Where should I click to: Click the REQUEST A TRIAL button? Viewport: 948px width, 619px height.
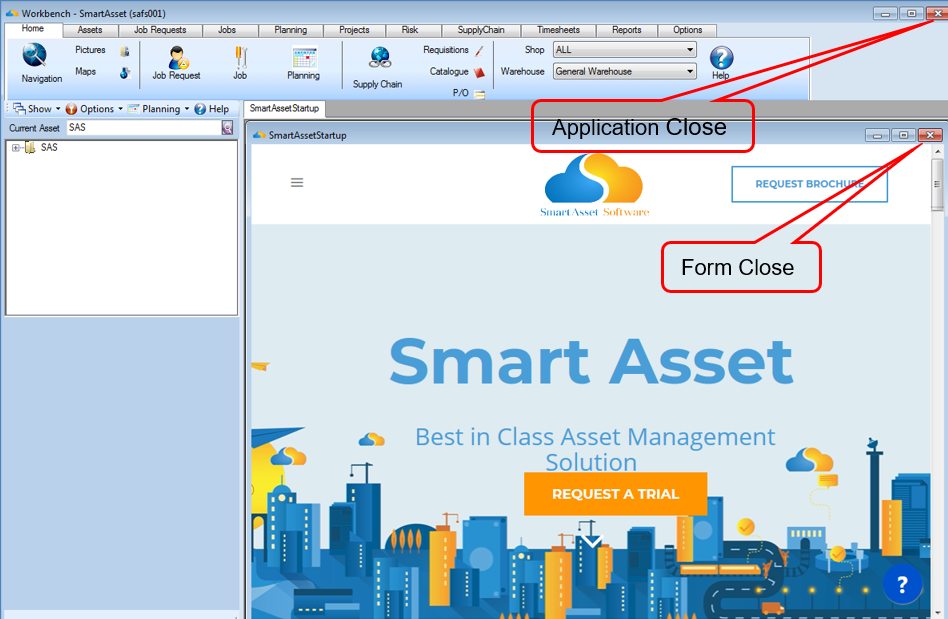[x=615, y=494]
